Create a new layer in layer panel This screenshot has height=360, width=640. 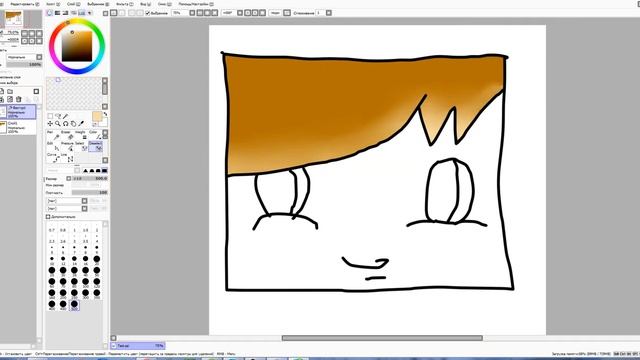2,91
